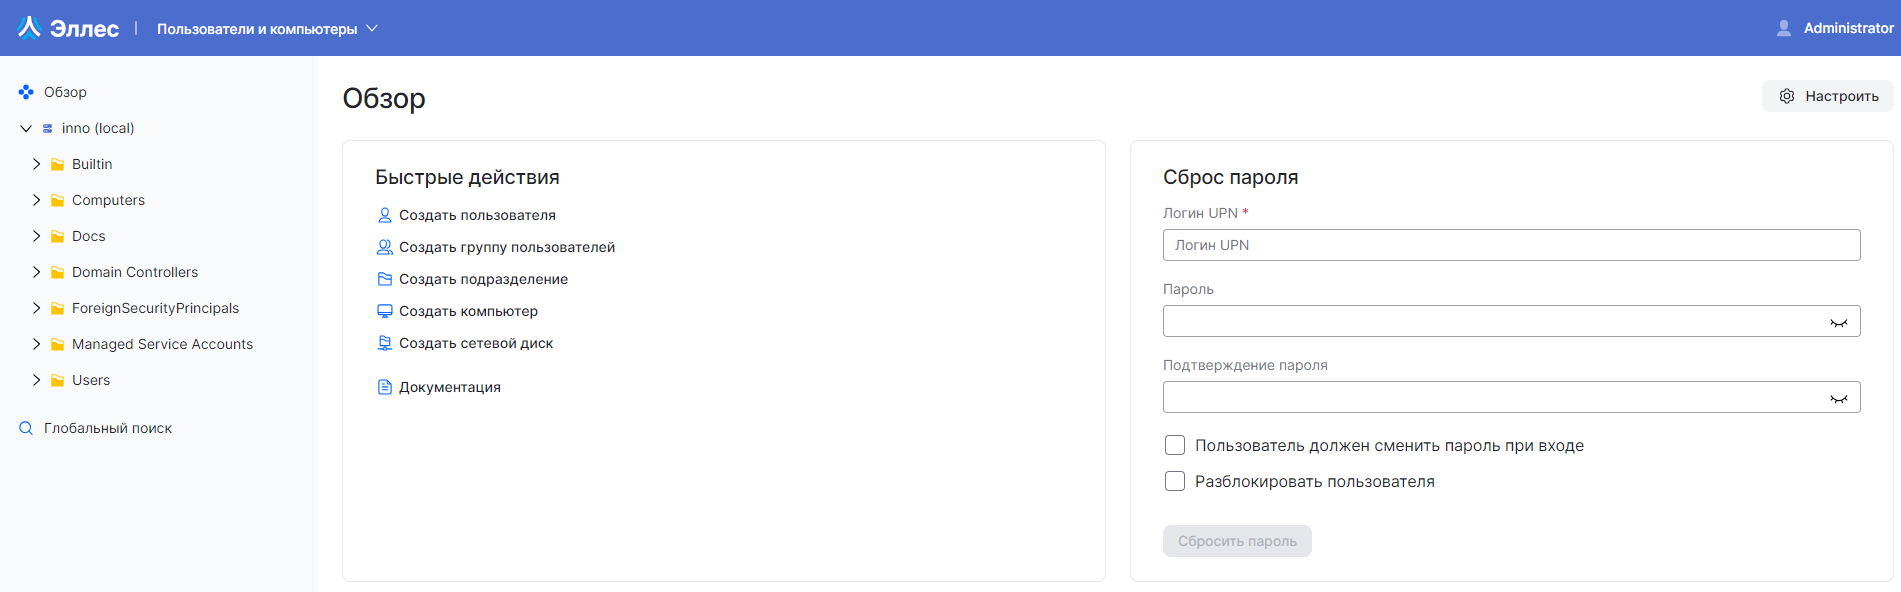Collapse the inno (local) domain node
Viewport: 1901px width, 592px height.
point(26,128)
